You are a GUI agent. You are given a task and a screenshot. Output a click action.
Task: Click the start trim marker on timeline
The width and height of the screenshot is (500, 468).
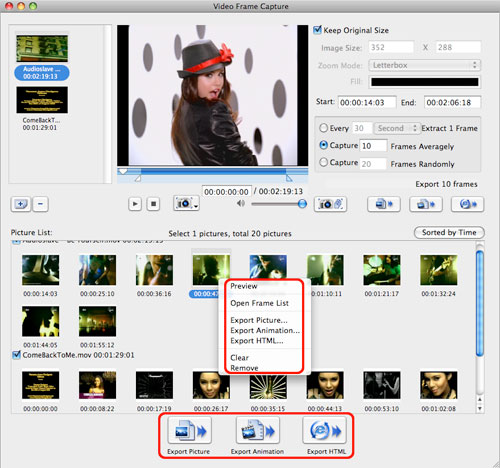tap(138, 179)
